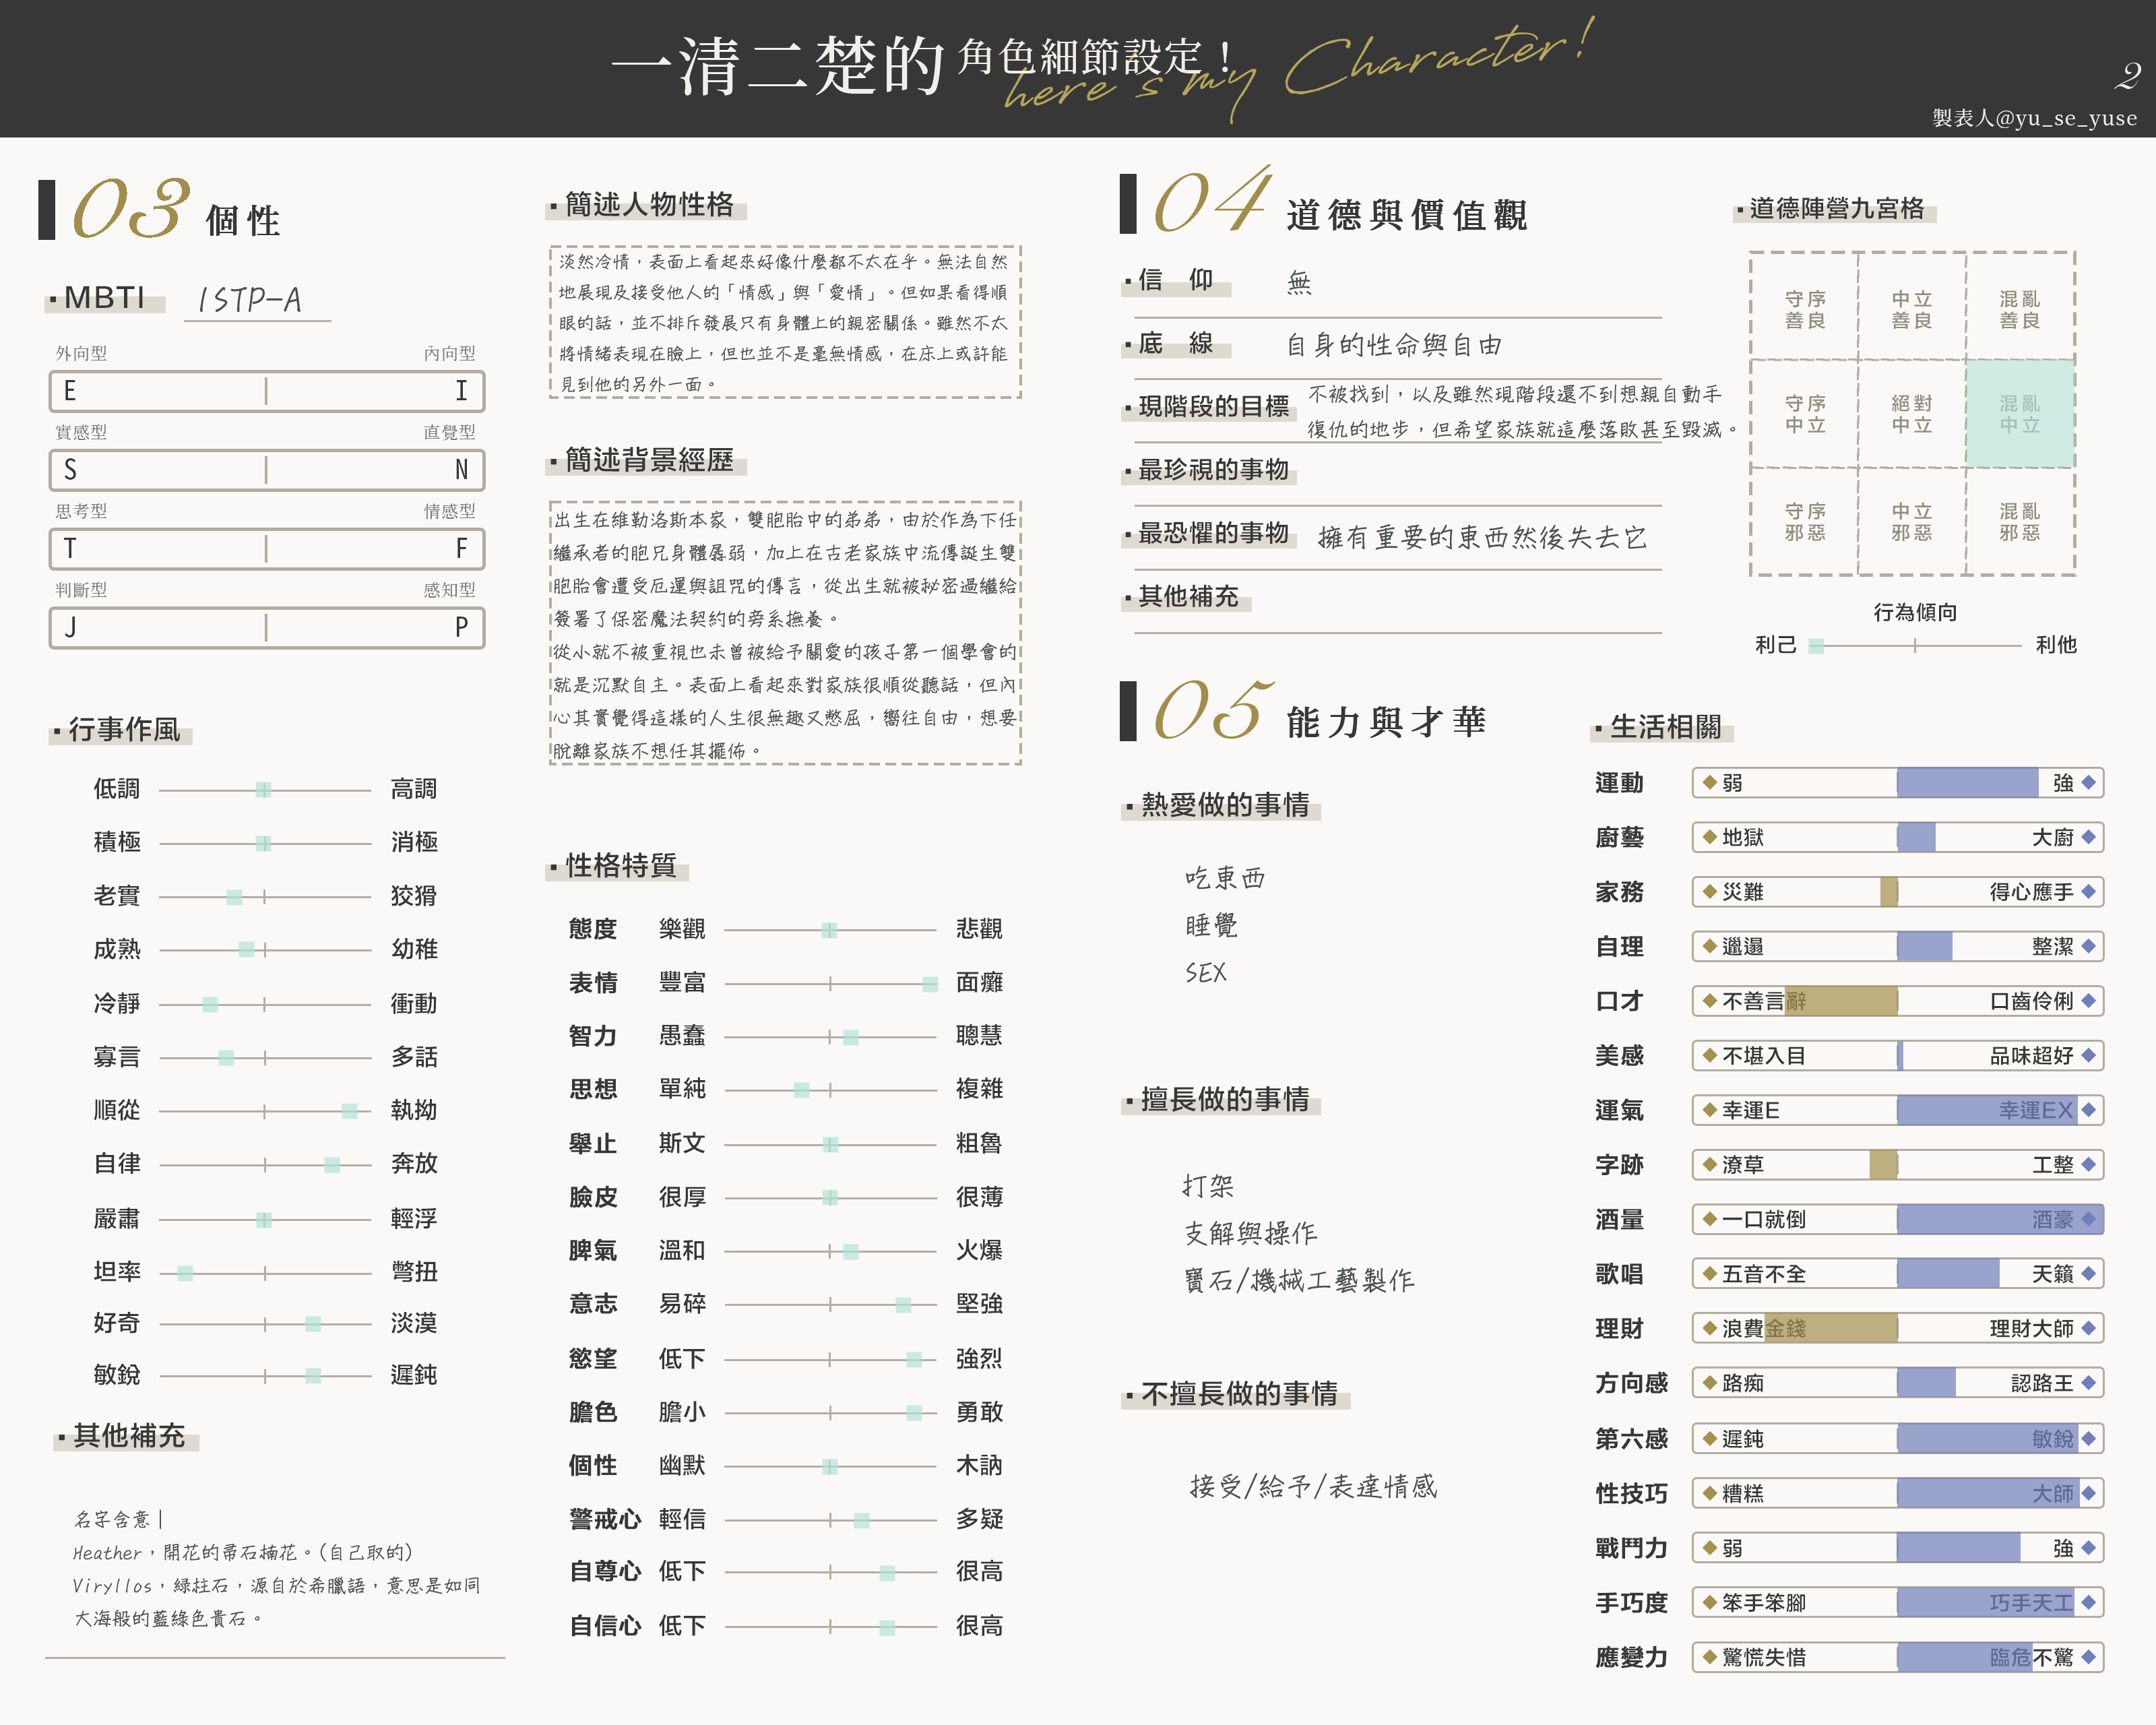Click the blue diamond after 酒豪
This screenshot has width=2156, height=1725.
click(x=2088, y=1219)
